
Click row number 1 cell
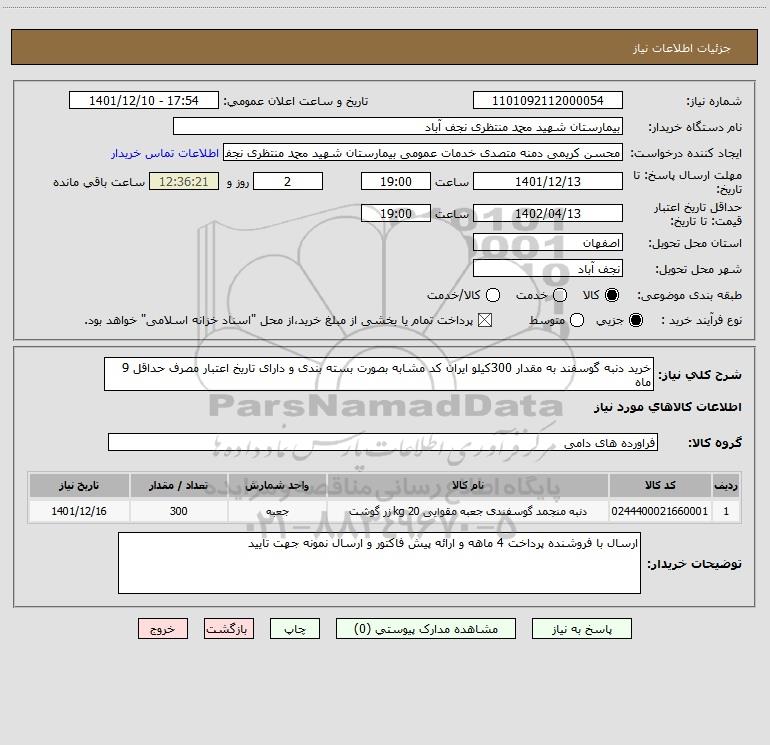(x=726, y=511)
